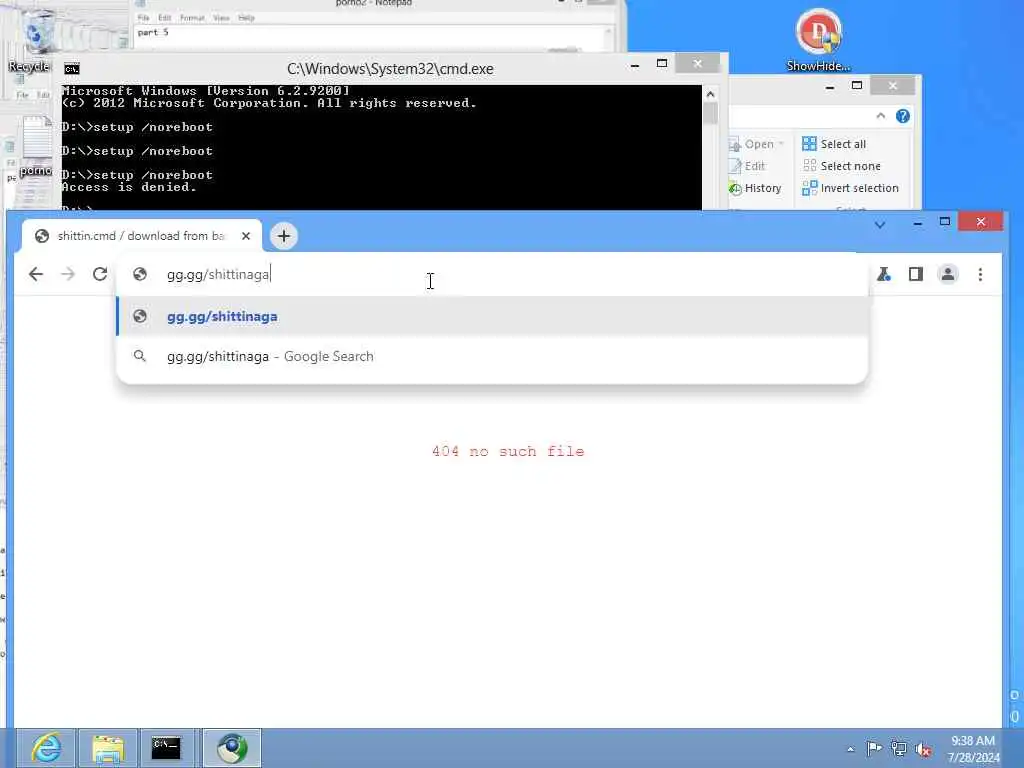Show hidden tray icons arrow
This screenshot has width=1024, height=768.
pos(850,749)
